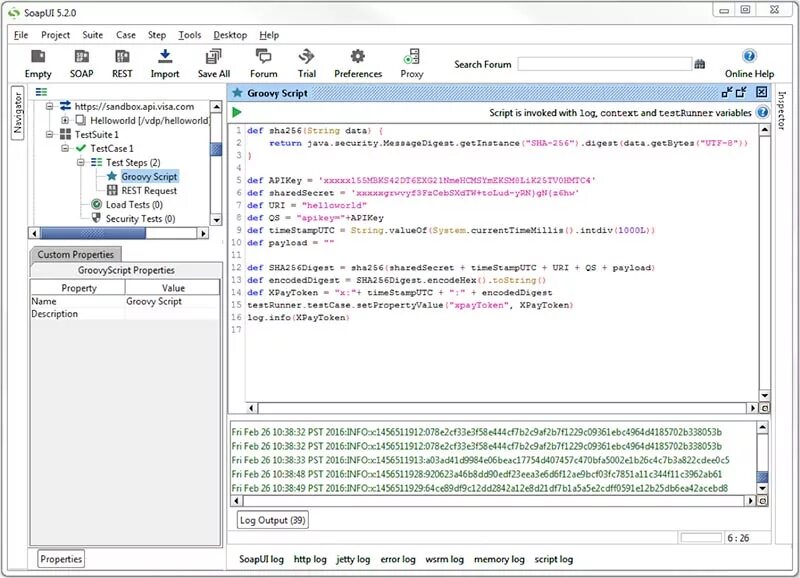Click the Value column header

(x=173, y=288)
